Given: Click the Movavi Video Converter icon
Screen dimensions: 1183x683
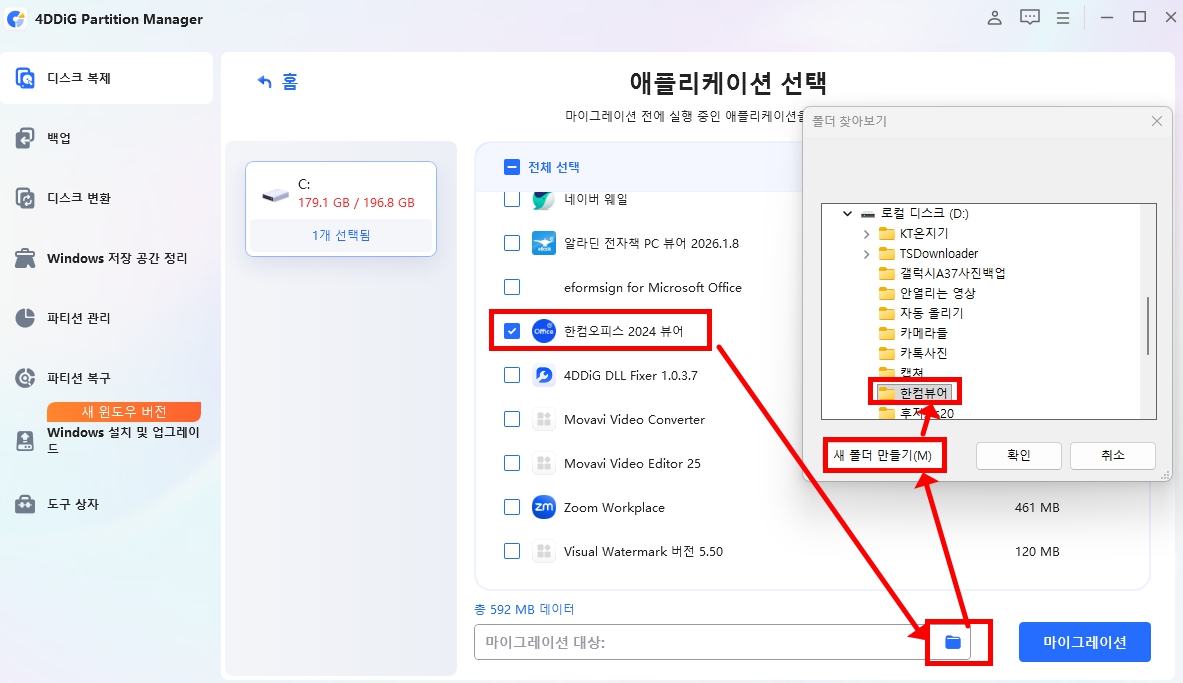Looking at the screenshot, I should 543,419.
